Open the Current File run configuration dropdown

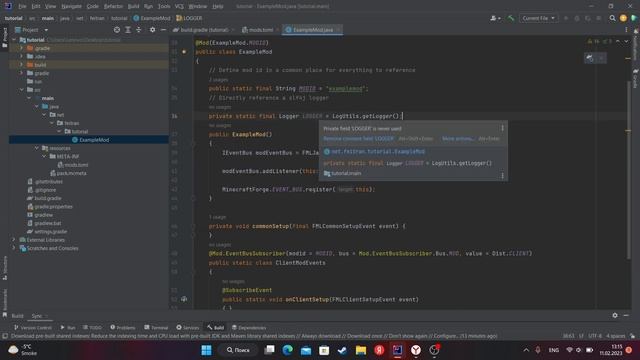[538, 18]
